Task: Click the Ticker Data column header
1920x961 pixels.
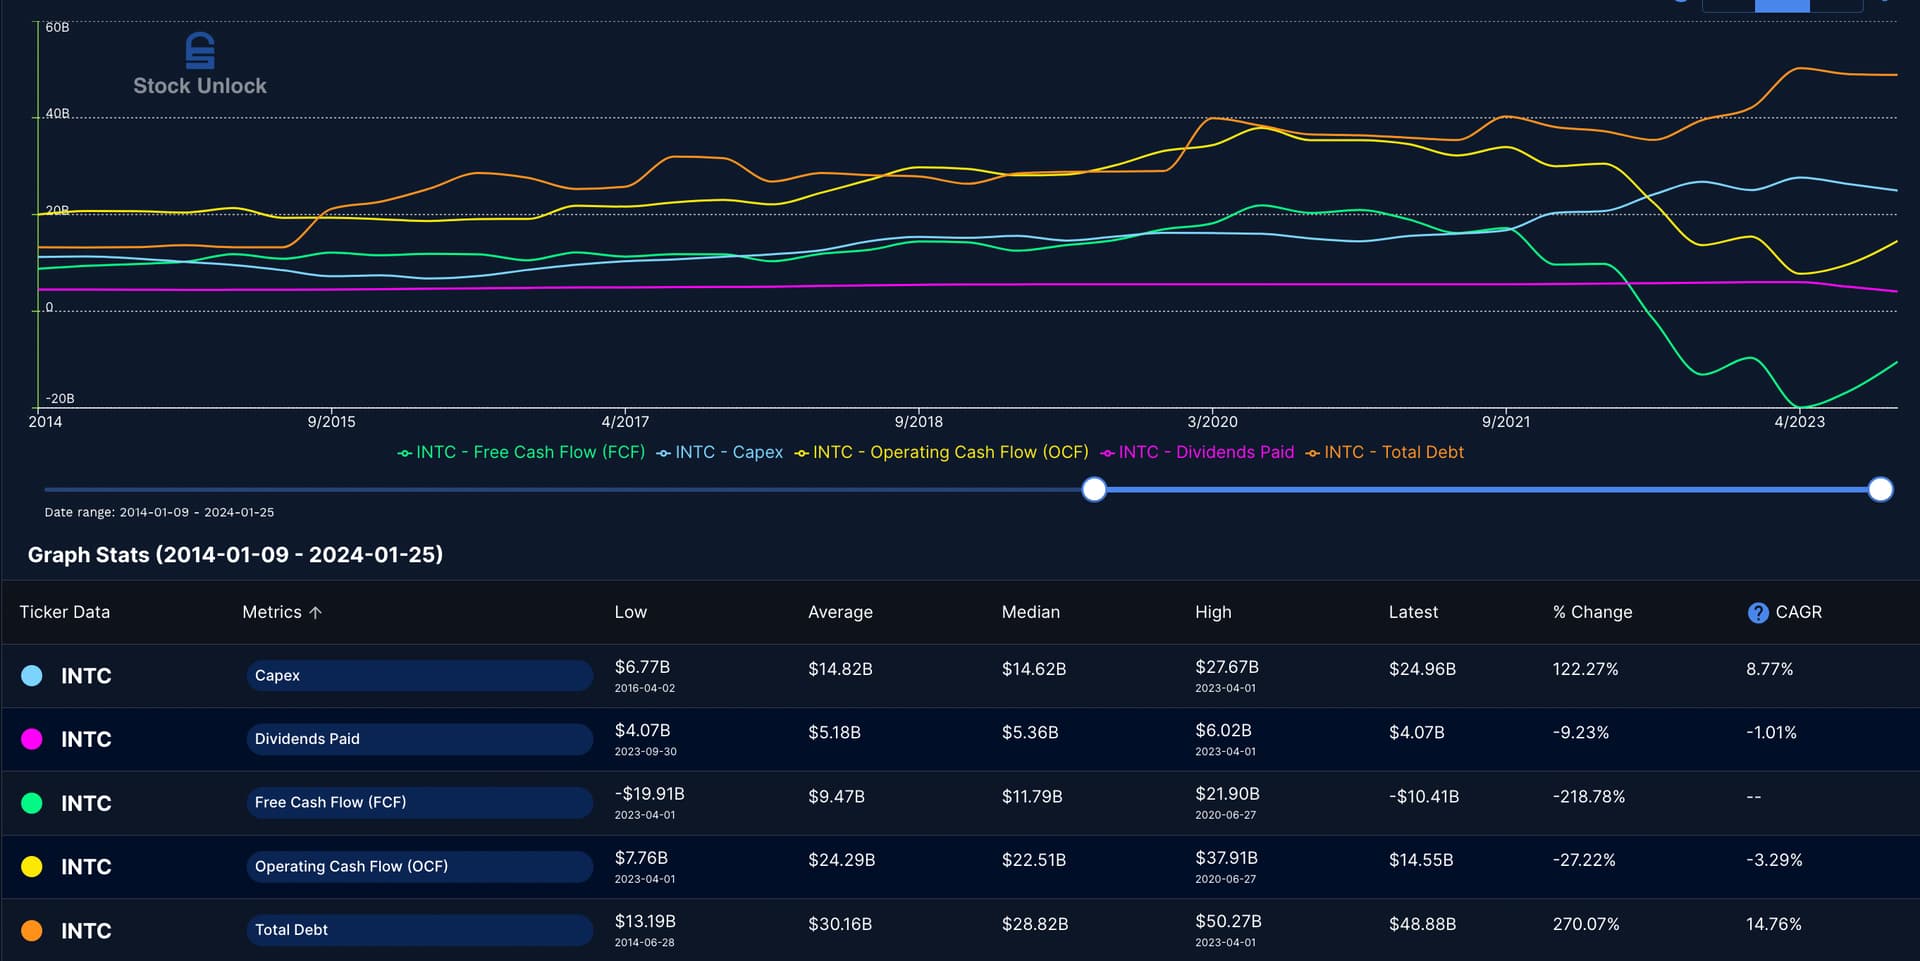Action: tap(65, 612)
